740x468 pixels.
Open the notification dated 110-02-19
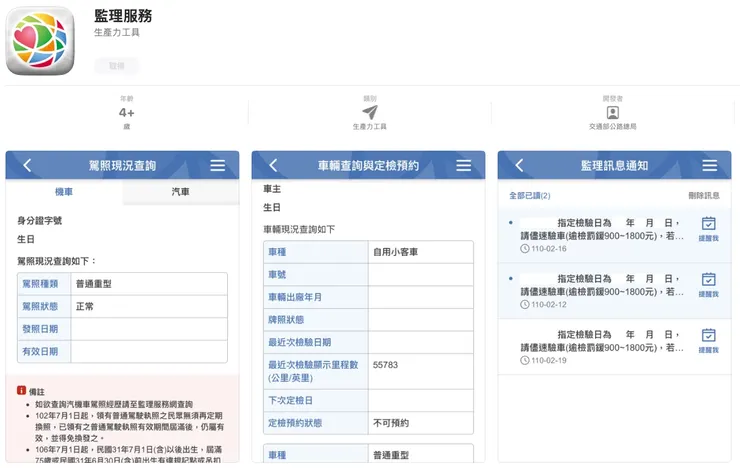coord(614,347)
